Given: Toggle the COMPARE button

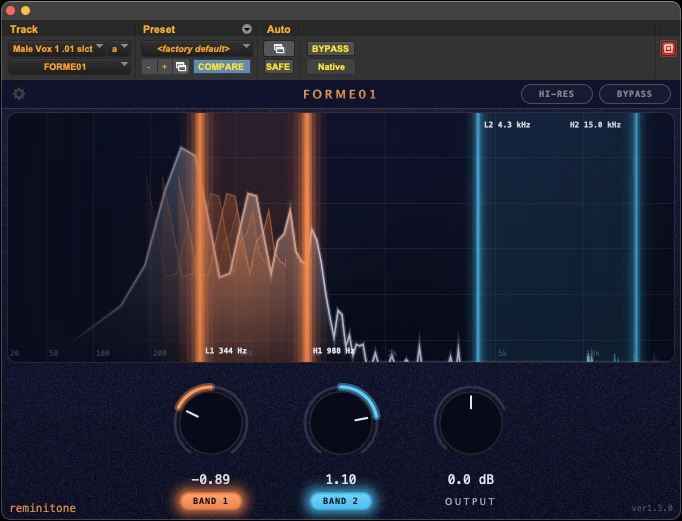Looking at the screenshot, I should pyautogui.click(x=221, y=67).
